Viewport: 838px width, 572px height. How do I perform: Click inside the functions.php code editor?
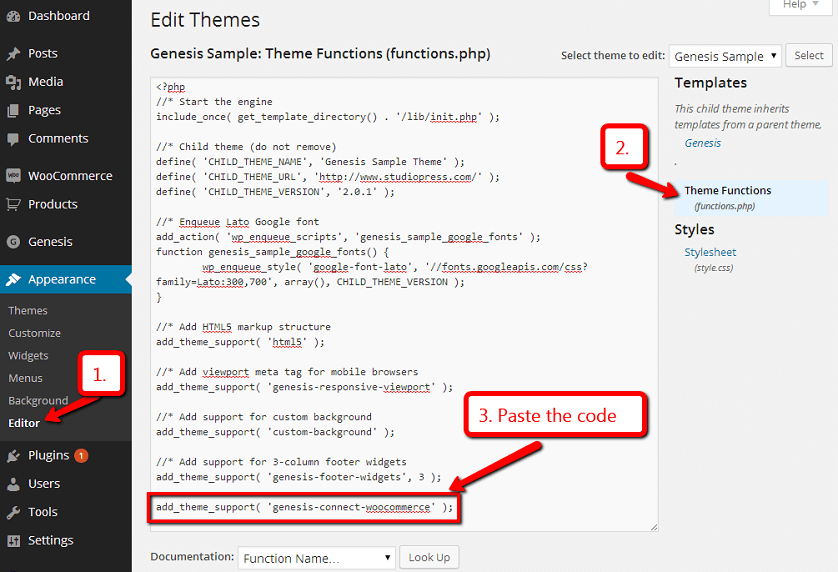click(x=404, y=305)
